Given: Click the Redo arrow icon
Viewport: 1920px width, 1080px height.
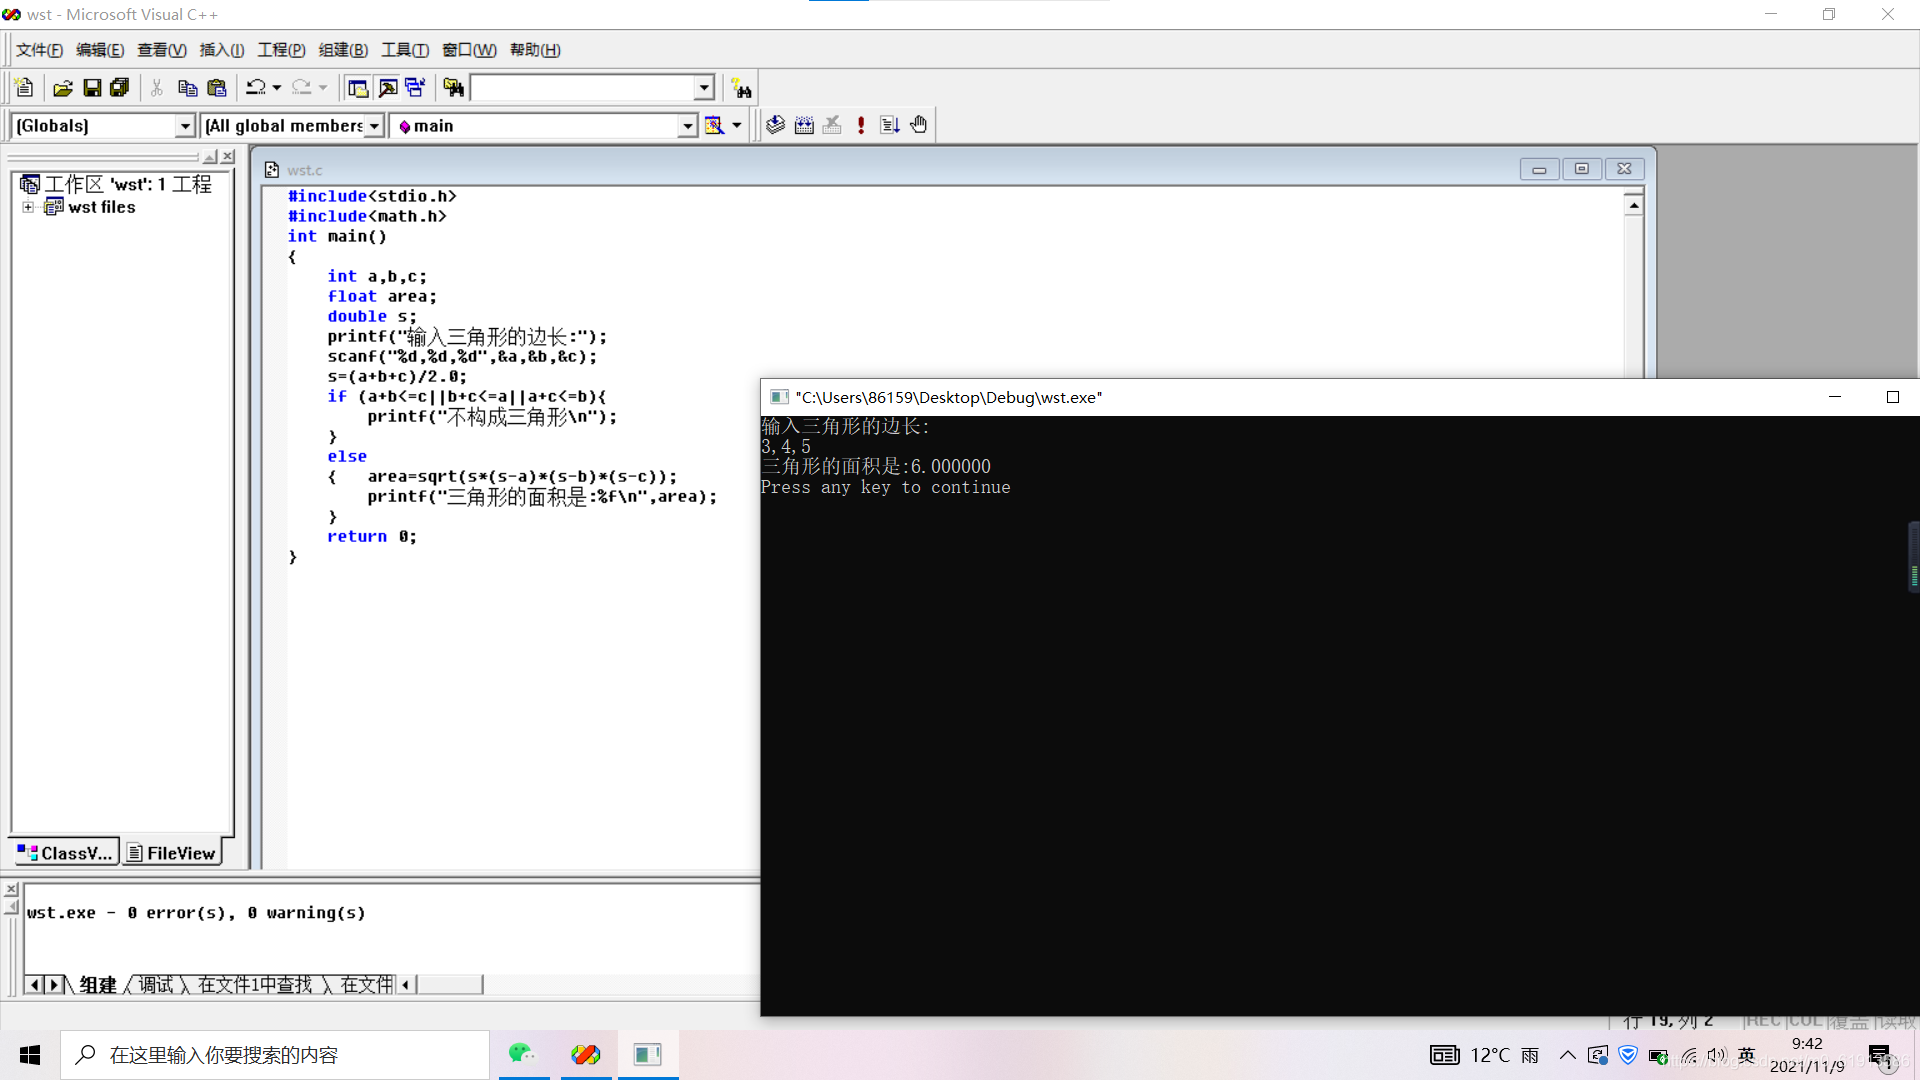Looking at the screenshot, I should 302,88.
